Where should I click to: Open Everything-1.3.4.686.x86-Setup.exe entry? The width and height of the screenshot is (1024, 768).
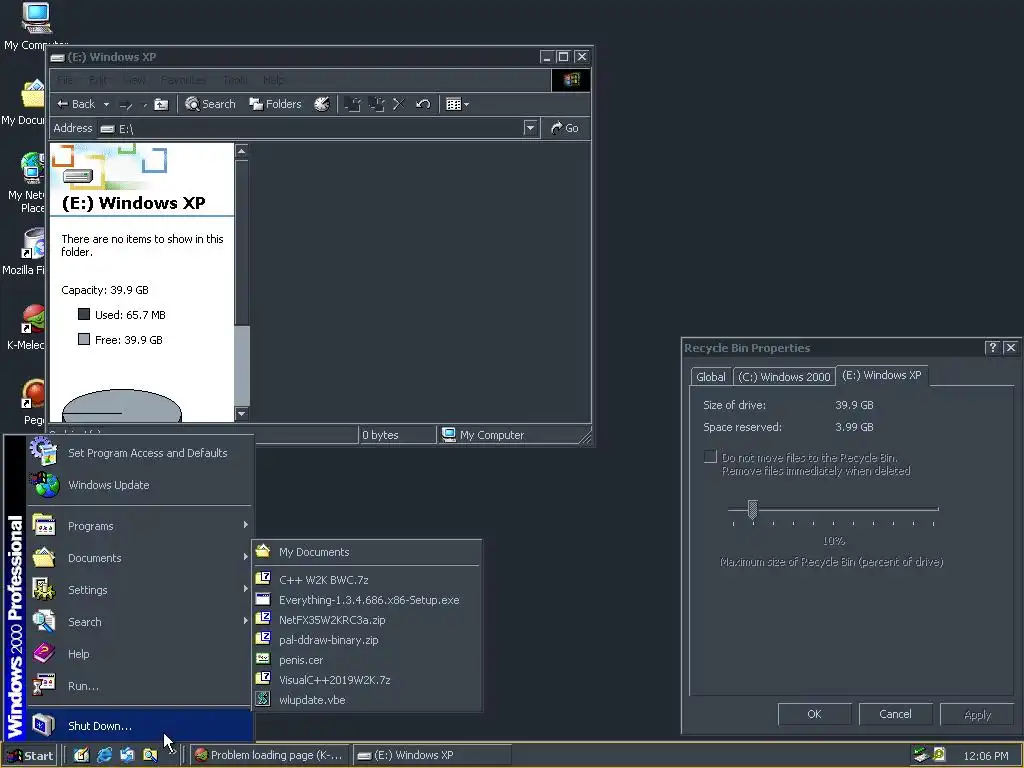coord(367,600)
